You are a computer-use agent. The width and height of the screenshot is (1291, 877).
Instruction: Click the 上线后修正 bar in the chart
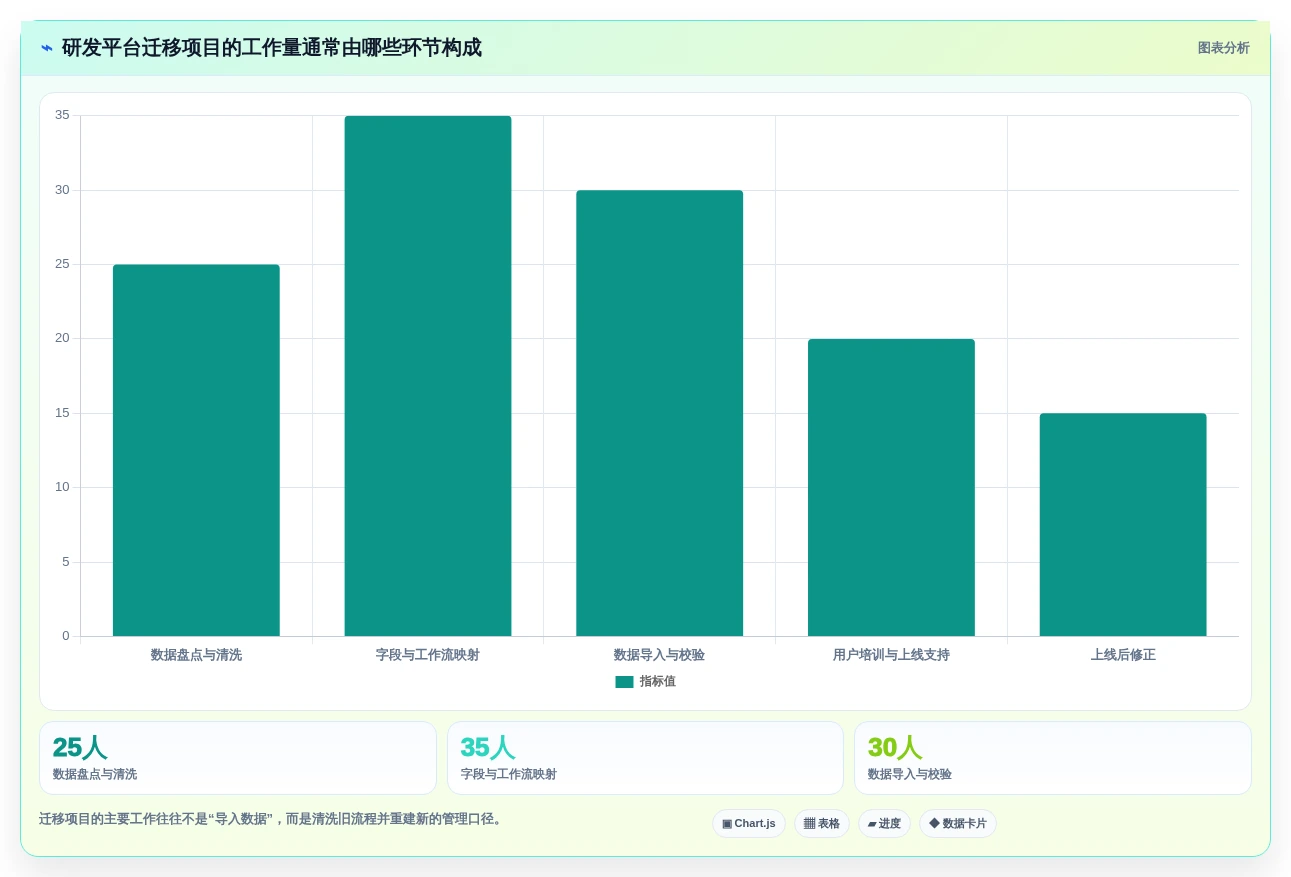pos(1123,524)
